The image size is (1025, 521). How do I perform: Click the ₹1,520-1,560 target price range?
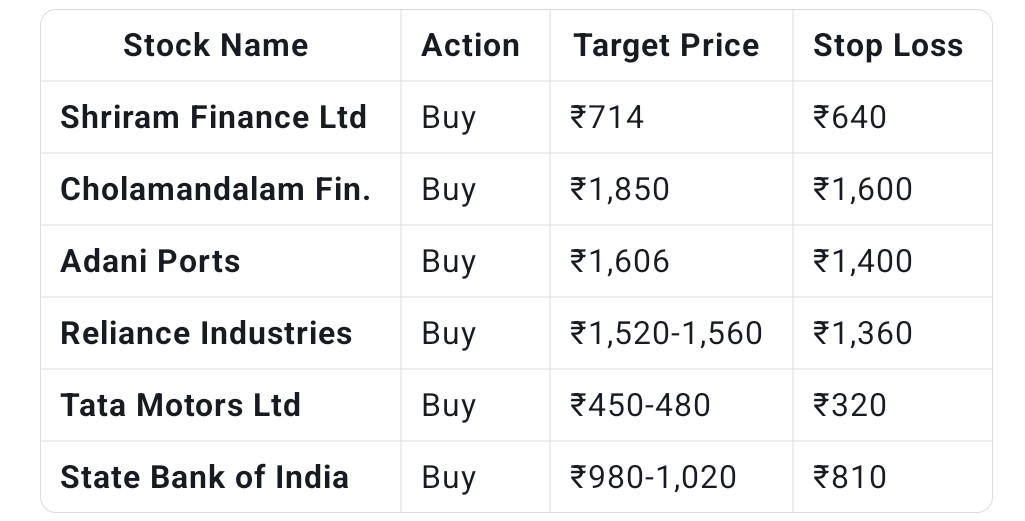click(x=666, y=333)
